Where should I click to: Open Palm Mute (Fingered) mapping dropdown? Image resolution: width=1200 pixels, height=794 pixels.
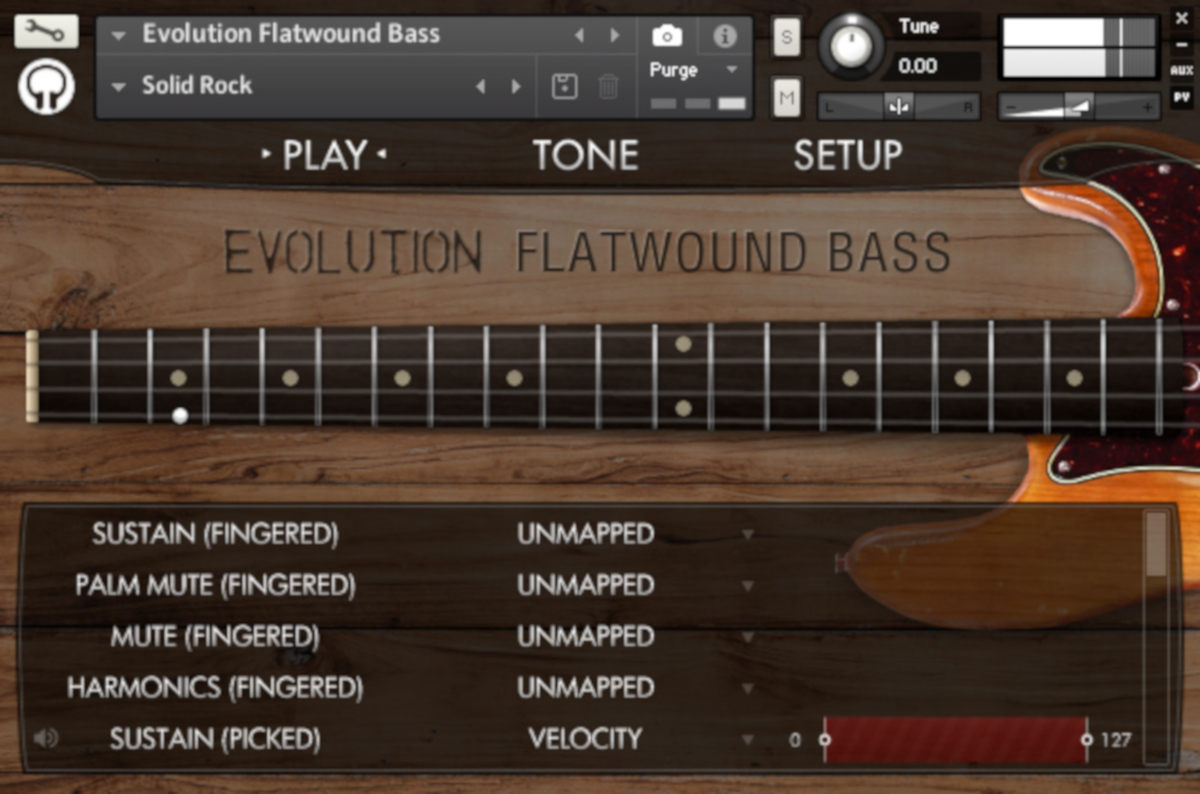point(747,586)
